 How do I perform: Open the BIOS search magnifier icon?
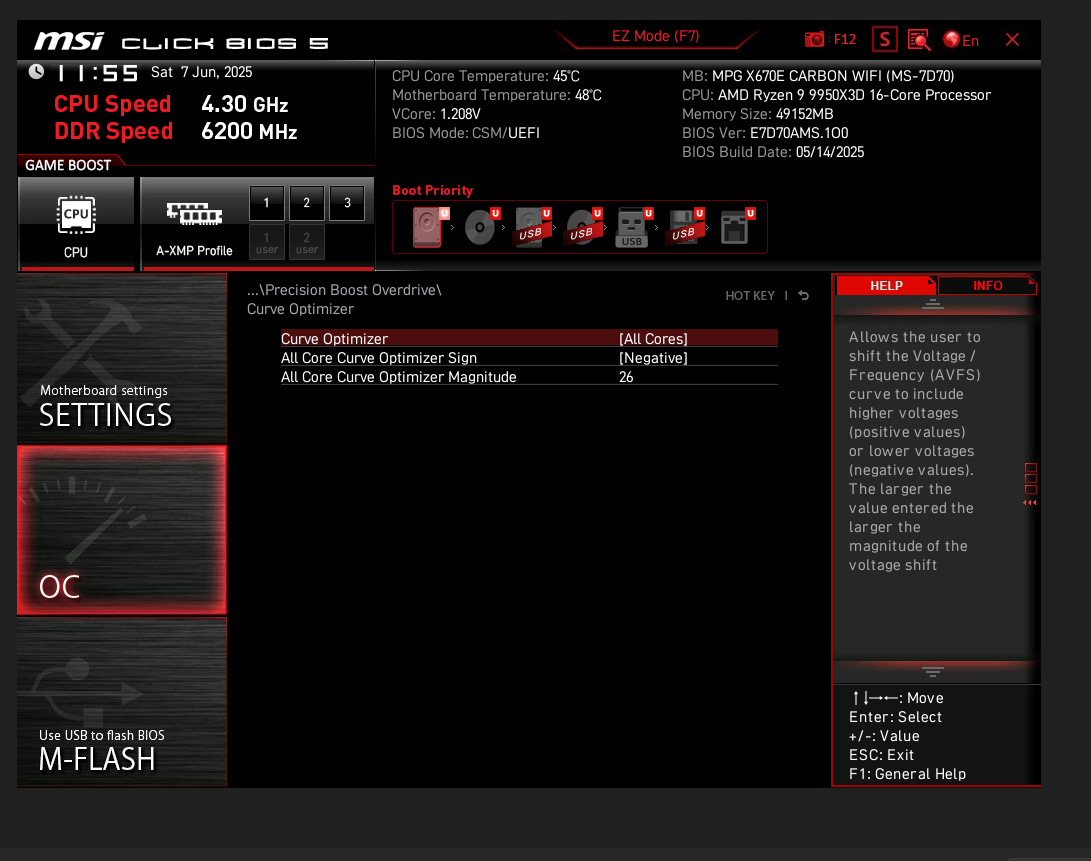coord(919,40)
